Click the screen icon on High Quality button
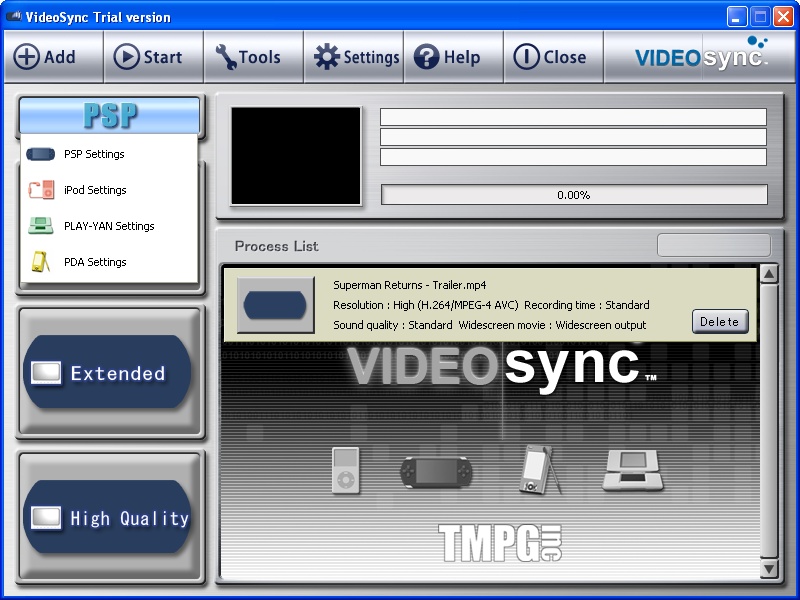 [x=46, y=518]
